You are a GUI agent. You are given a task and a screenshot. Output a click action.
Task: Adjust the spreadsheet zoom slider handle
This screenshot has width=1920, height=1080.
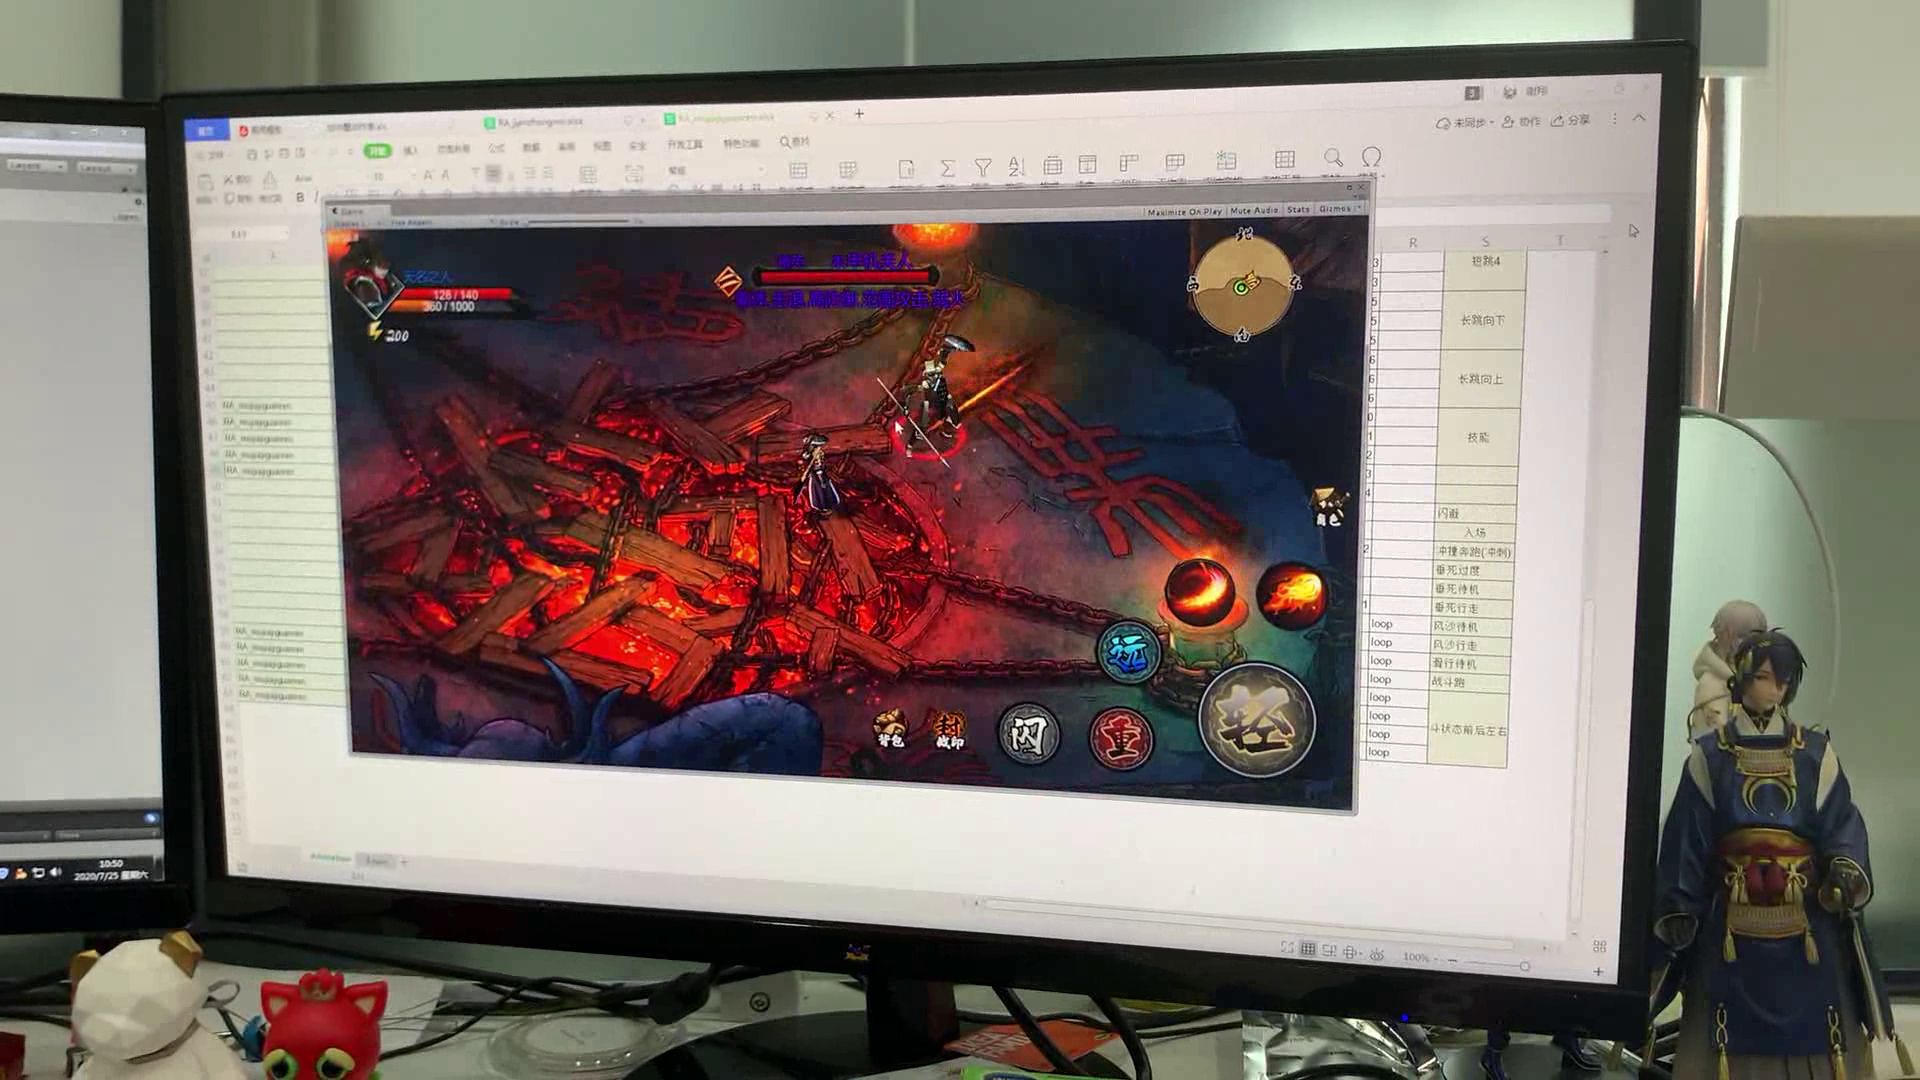coord(1524,965)
